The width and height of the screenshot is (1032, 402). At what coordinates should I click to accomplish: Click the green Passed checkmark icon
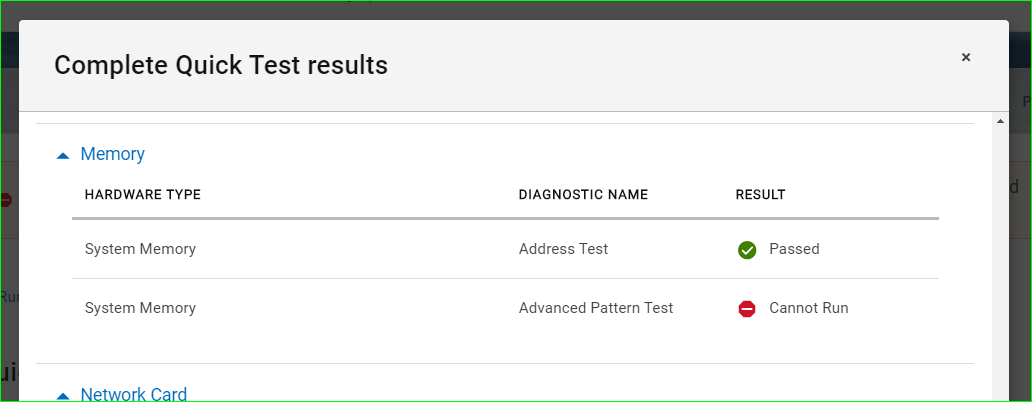[x=746, y=250]
